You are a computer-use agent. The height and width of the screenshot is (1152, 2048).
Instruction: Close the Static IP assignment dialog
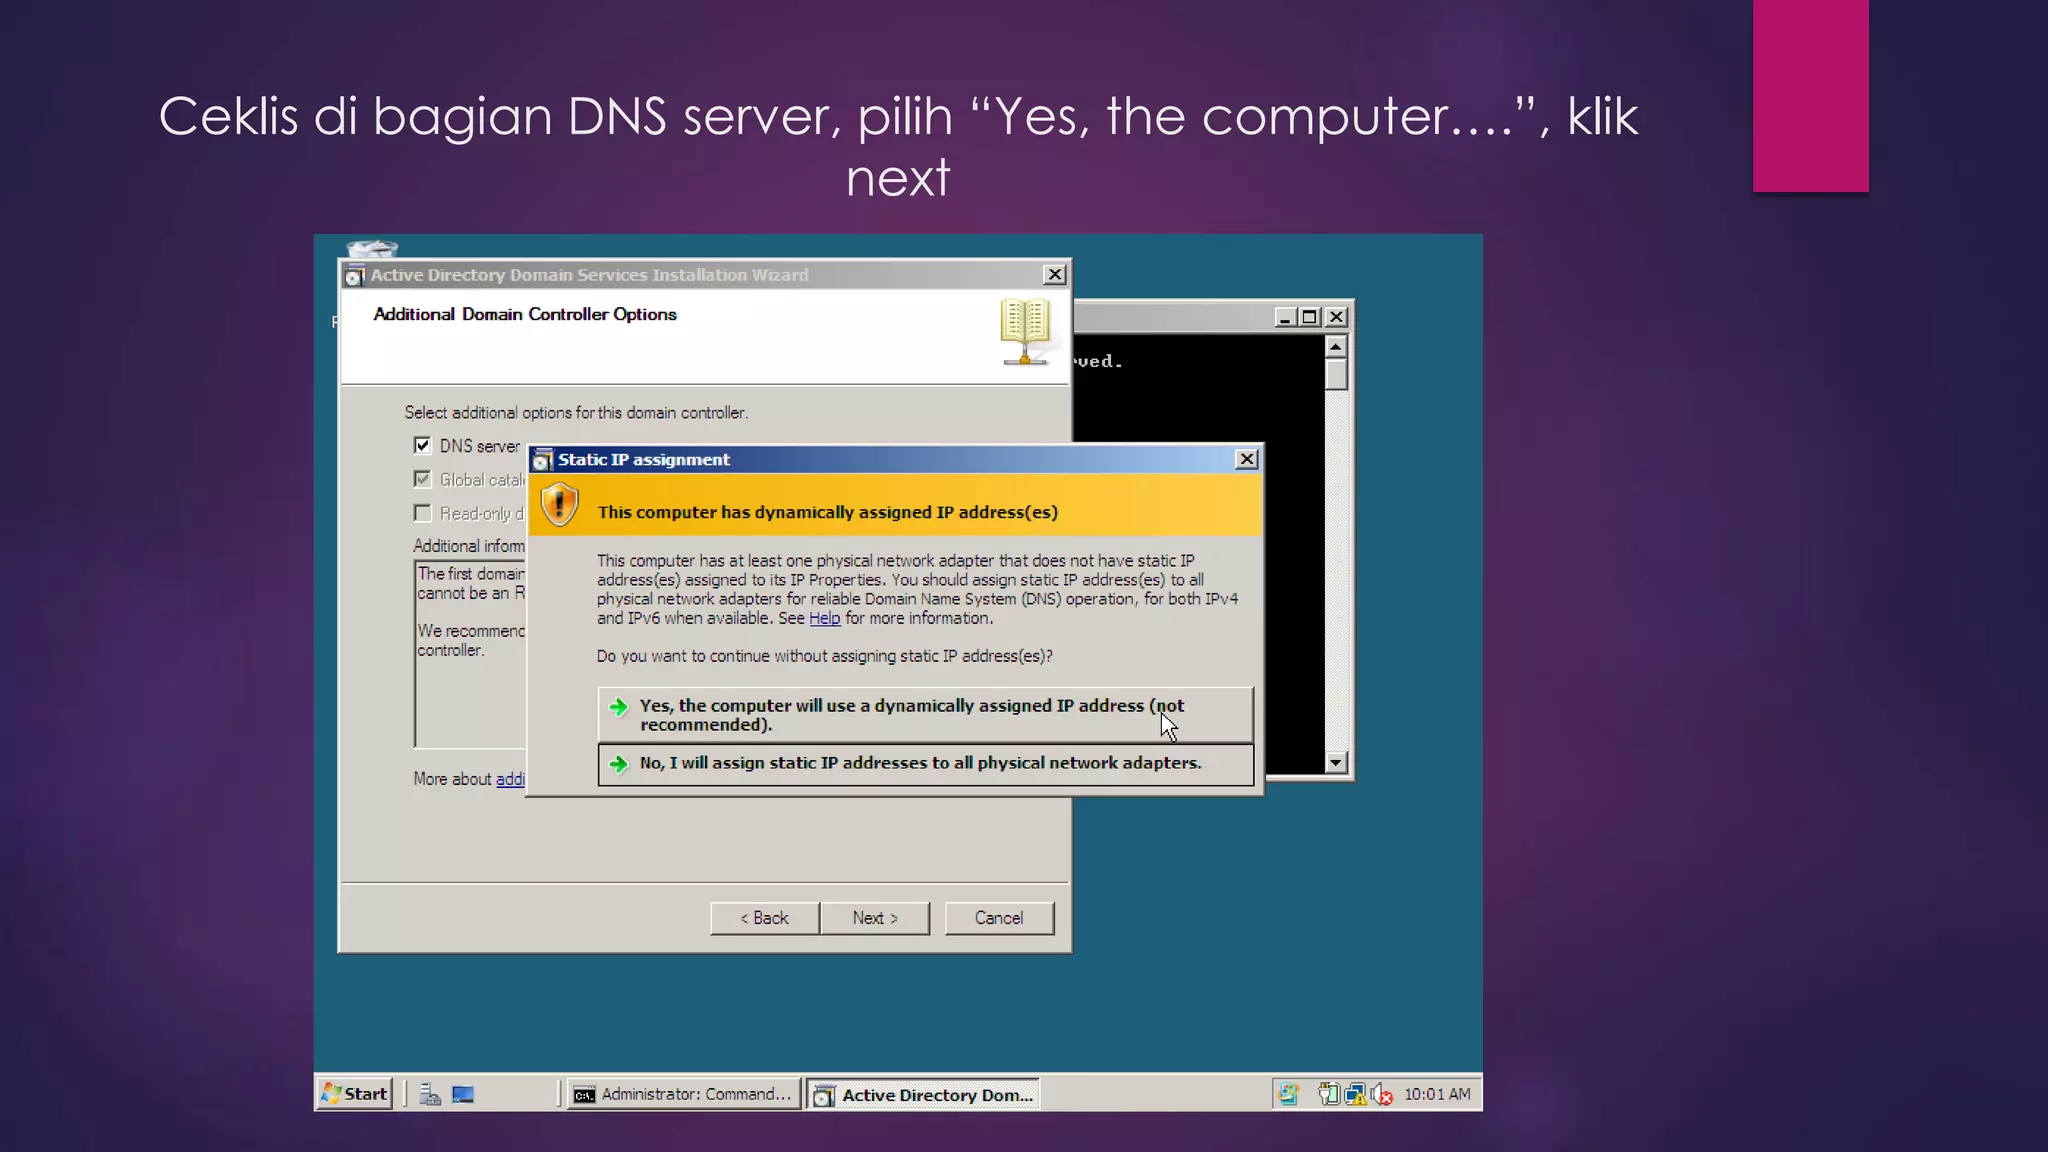pyautogui.click(x=1246, y=459)
